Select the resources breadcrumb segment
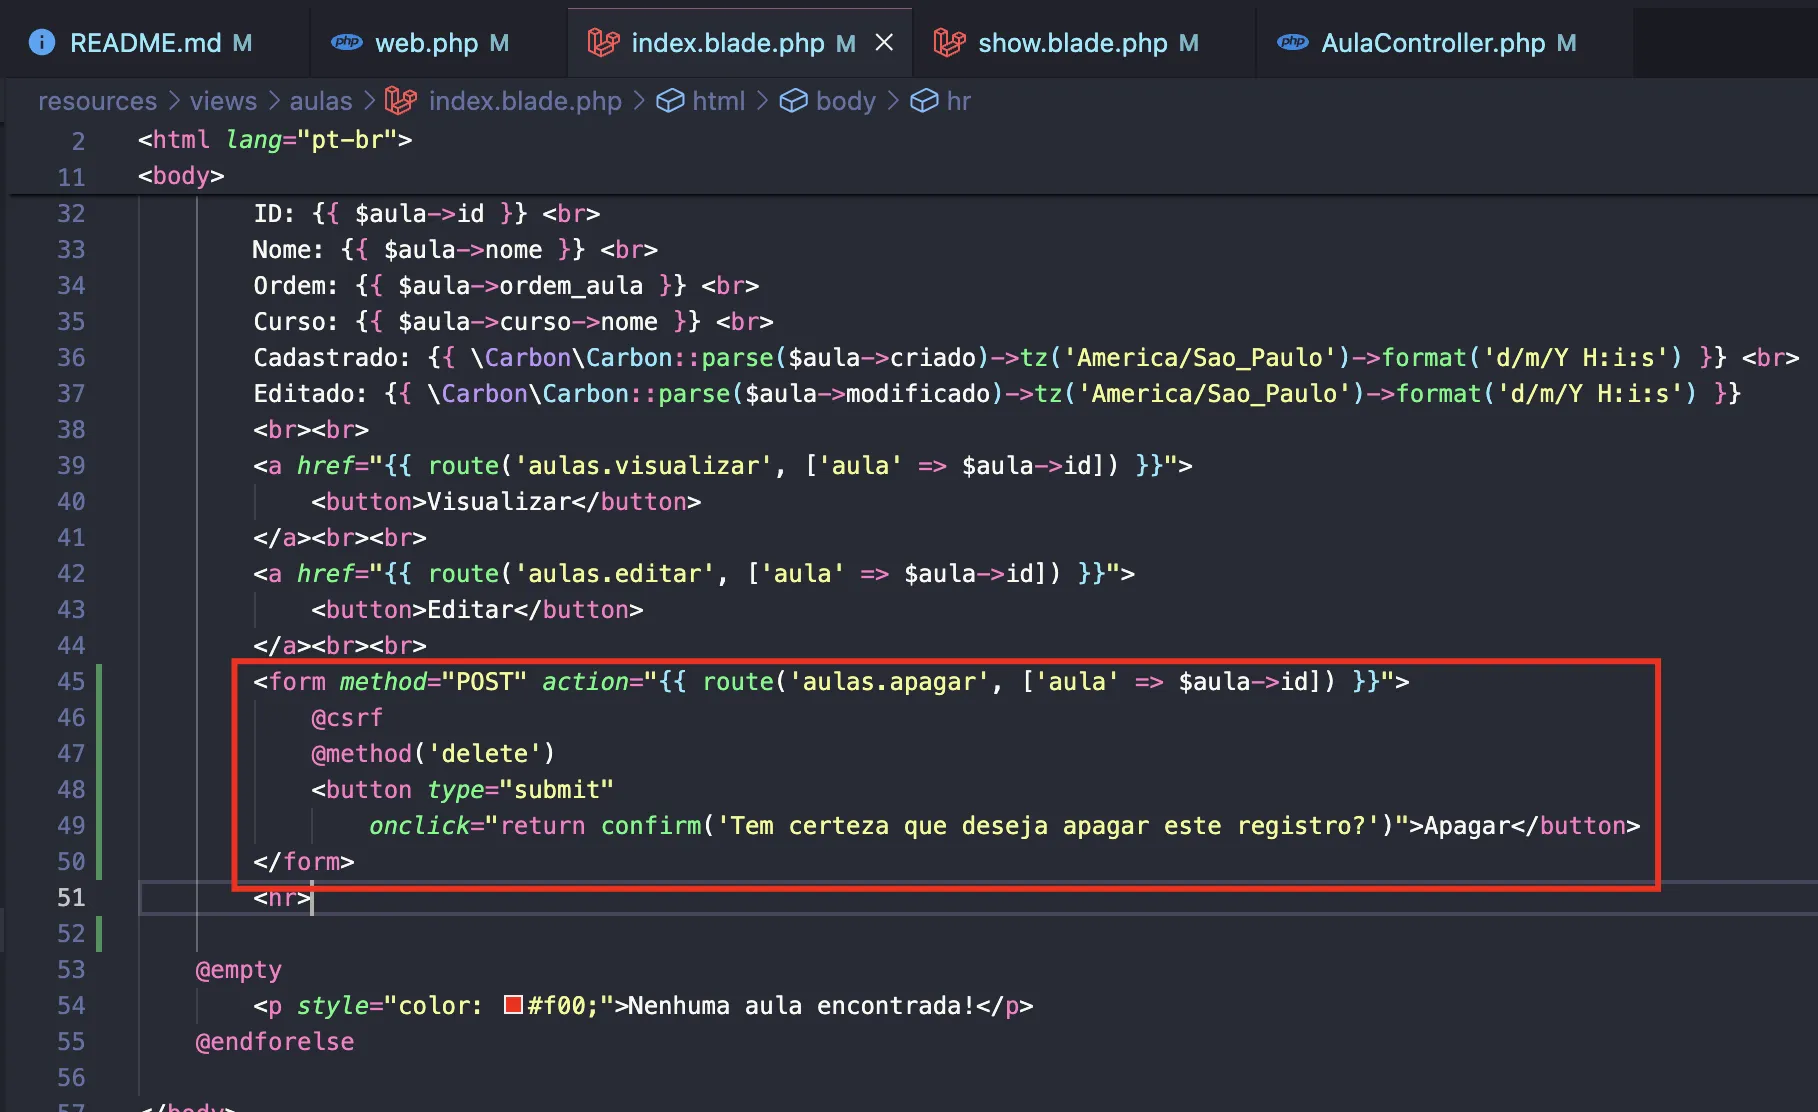The image size is (1818, 1112). pos(97,101)
